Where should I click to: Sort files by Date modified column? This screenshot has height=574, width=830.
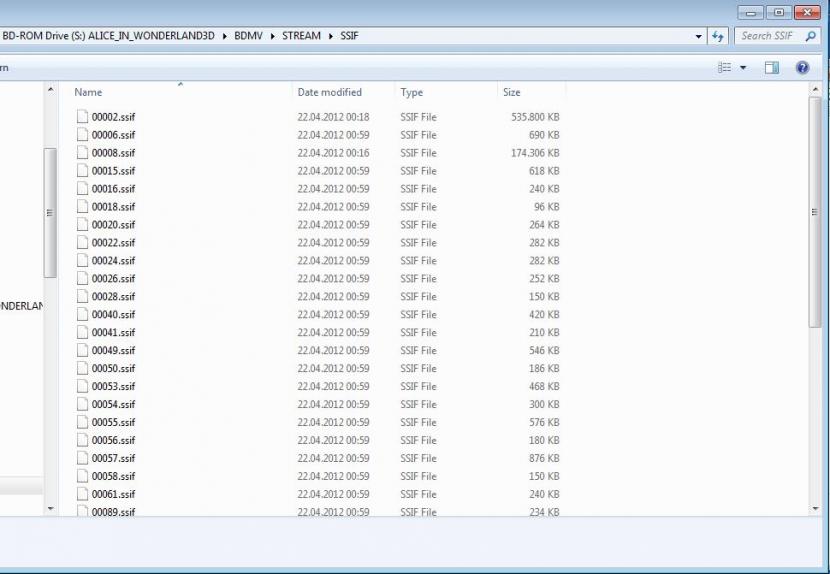[329, 92]
